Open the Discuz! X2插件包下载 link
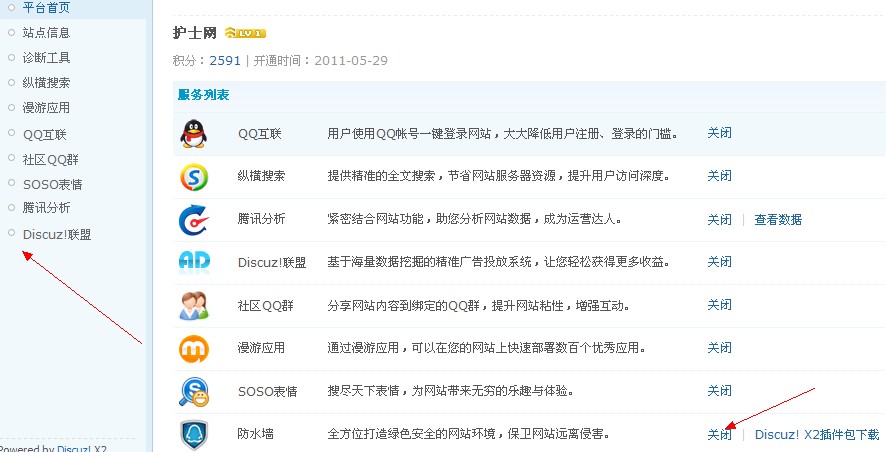Image resolution: width=886 pixels, height=452 pixels. coord(817,434)
